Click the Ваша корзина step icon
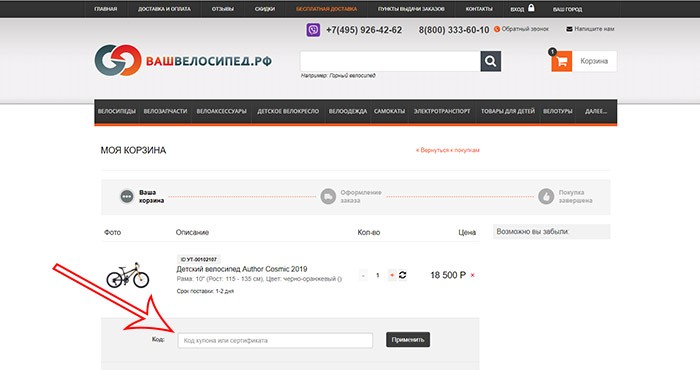 (127, 196)
